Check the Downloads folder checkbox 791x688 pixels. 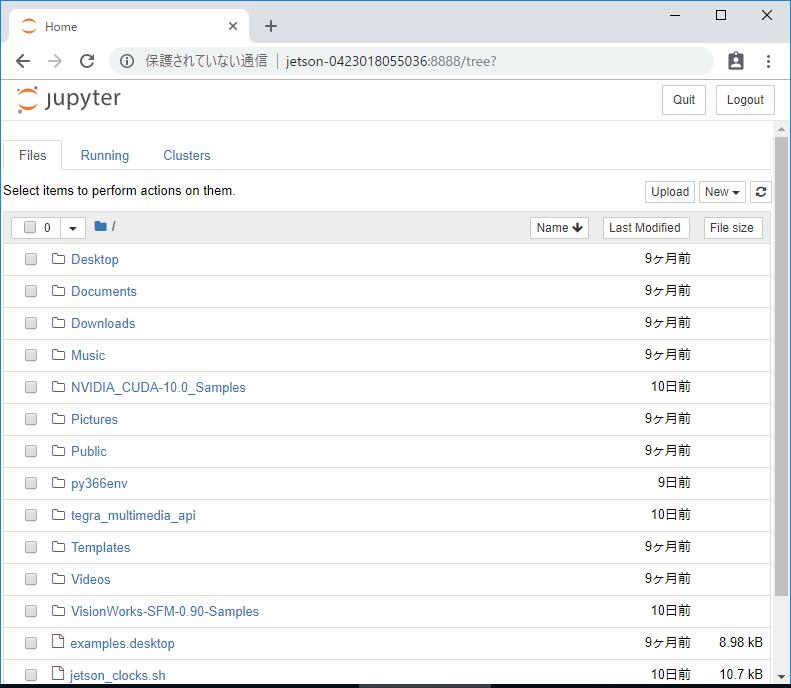(31, 323)
